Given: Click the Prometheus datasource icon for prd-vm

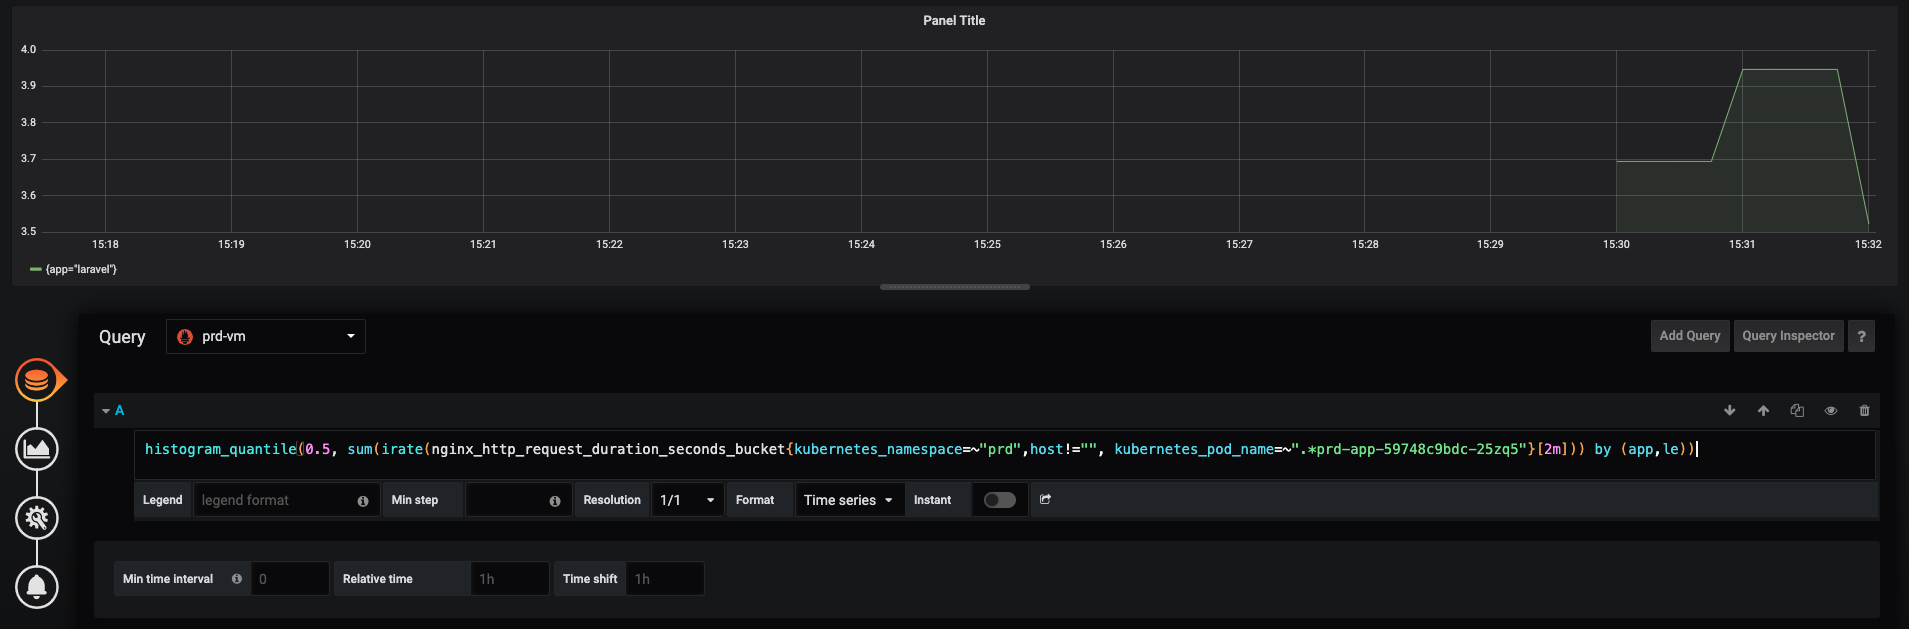Looking at the screenshot, I should [185, 337].
